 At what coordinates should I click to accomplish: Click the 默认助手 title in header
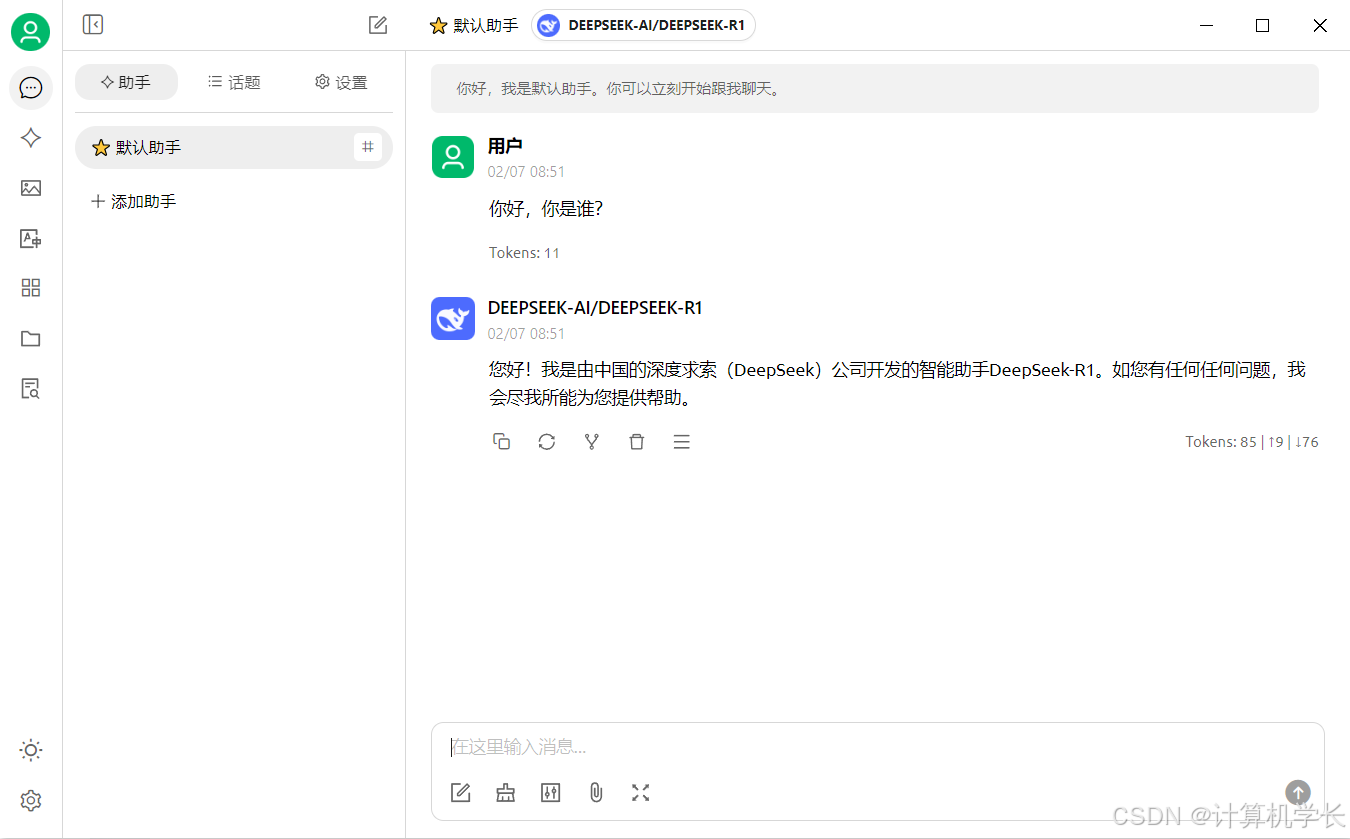pos(474,25)
